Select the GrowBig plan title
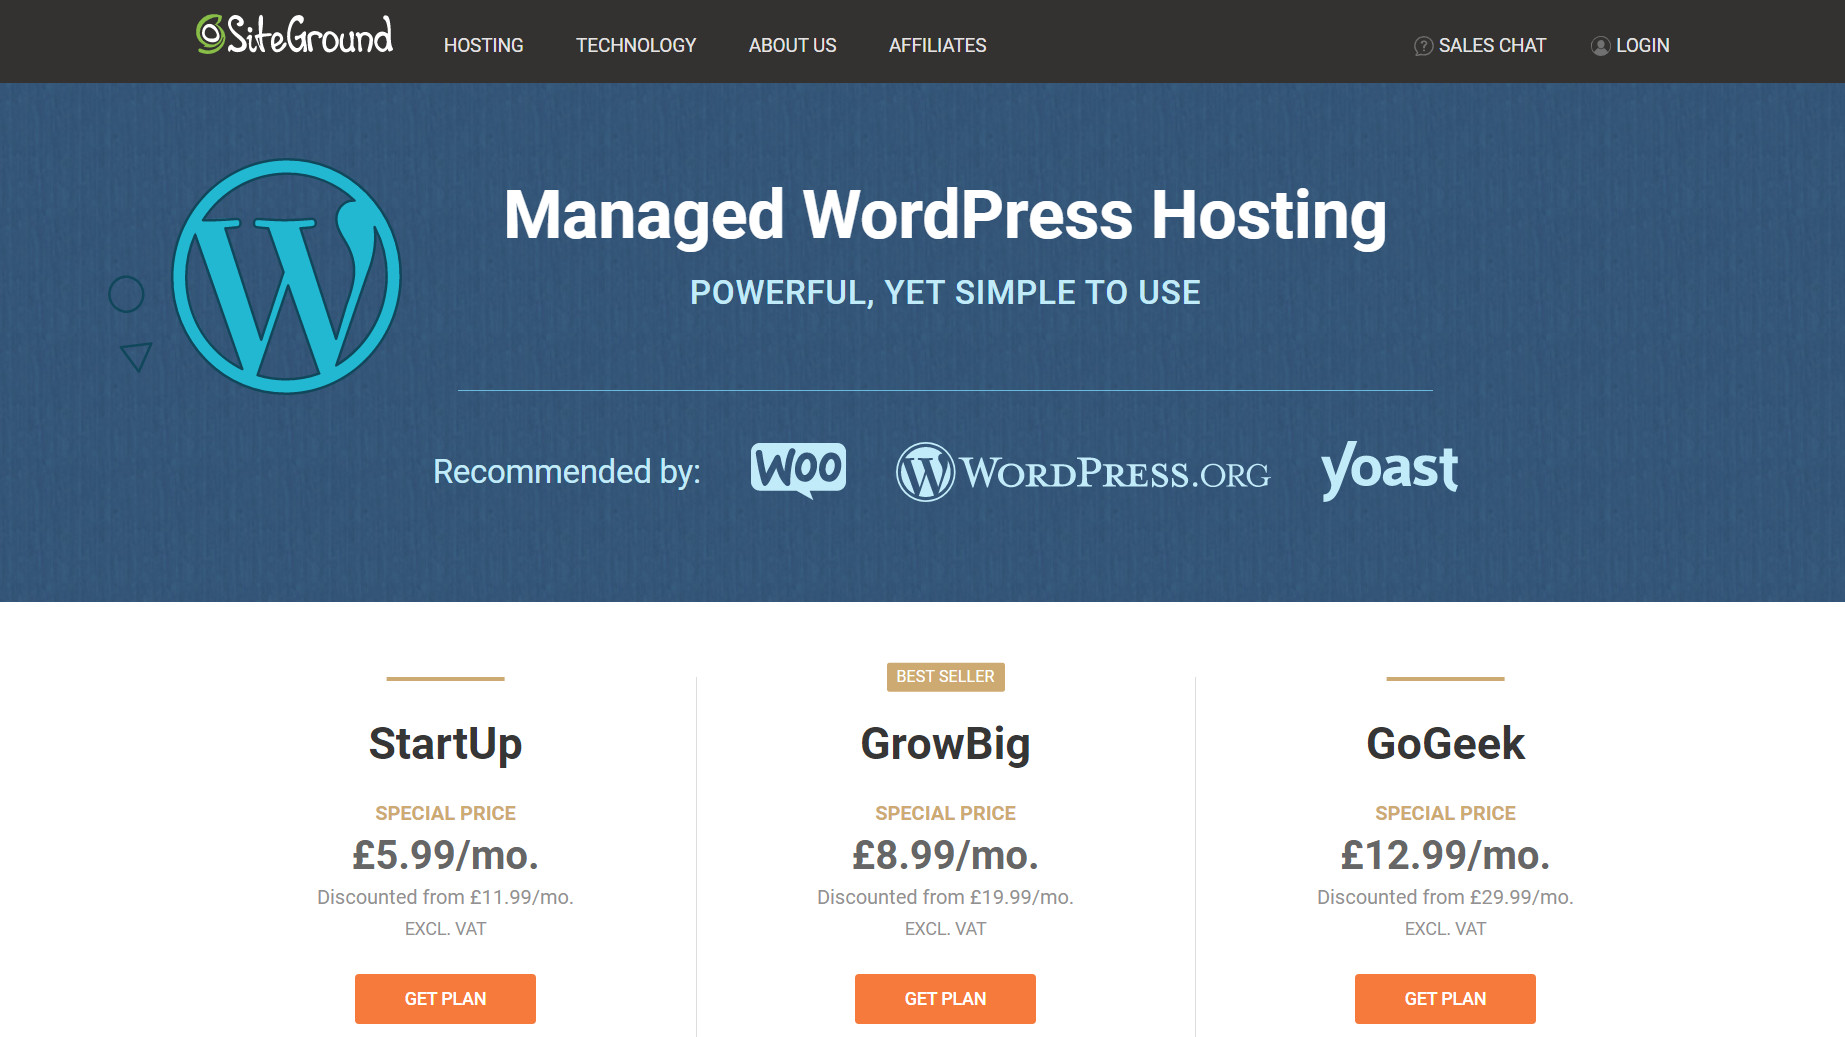1845x1037 pixels. point(945,744)
